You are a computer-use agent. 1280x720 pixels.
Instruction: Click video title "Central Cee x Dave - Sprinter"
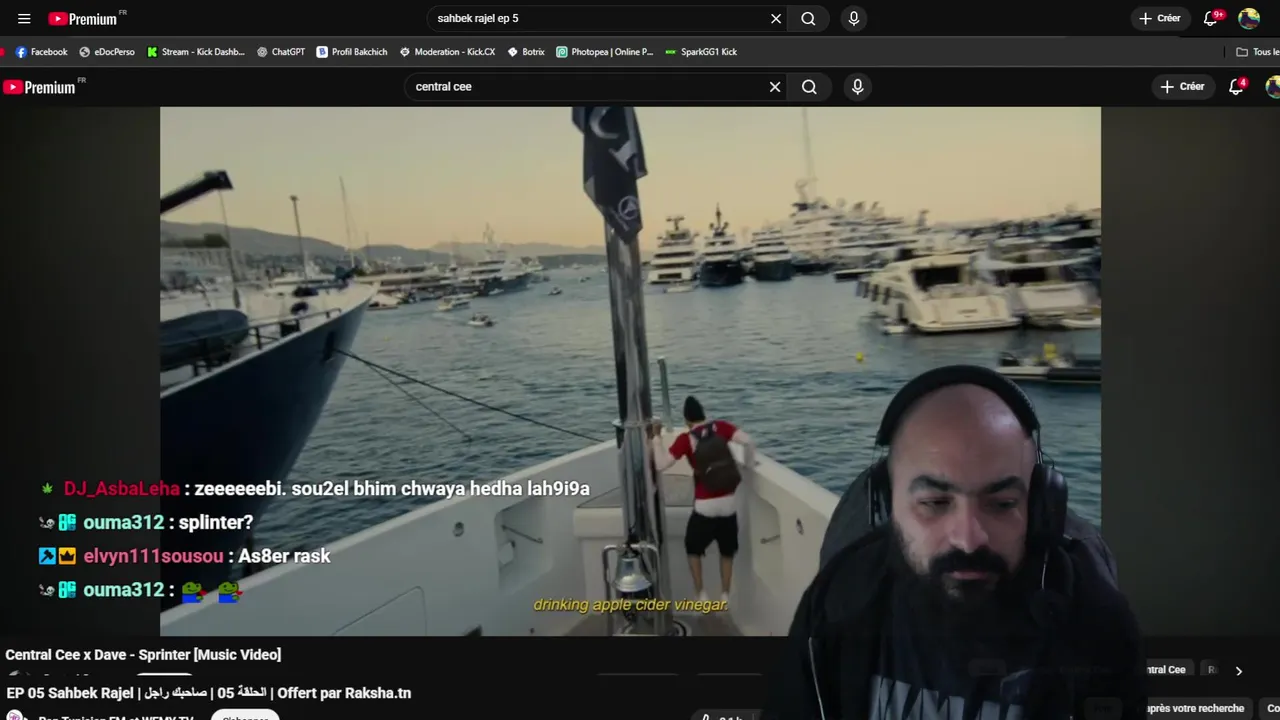click(143, 654)
